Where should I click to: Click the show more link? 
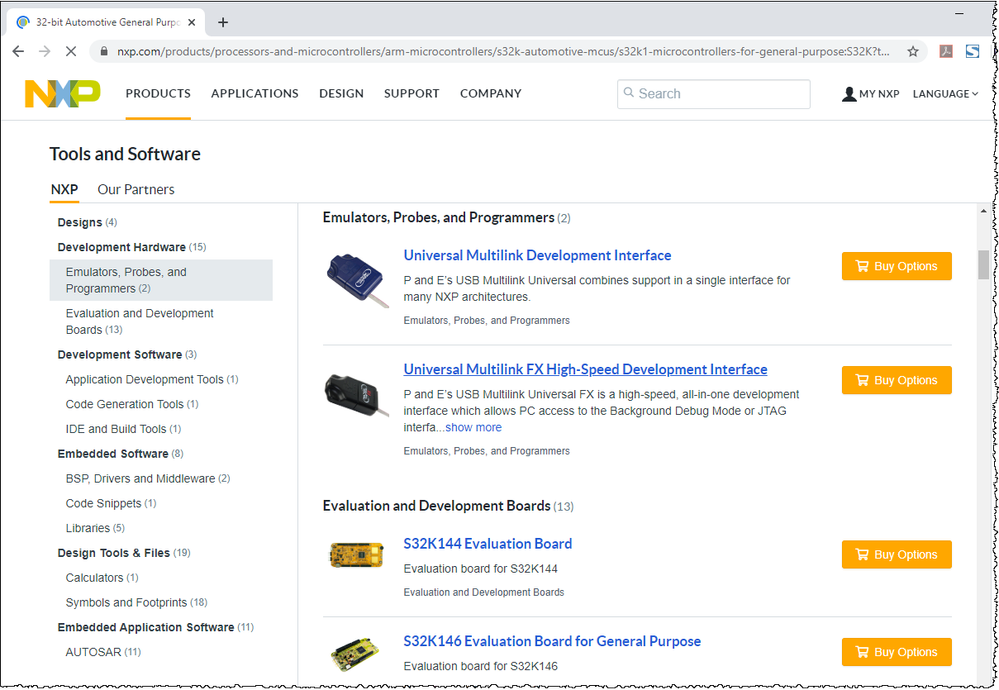473,428
